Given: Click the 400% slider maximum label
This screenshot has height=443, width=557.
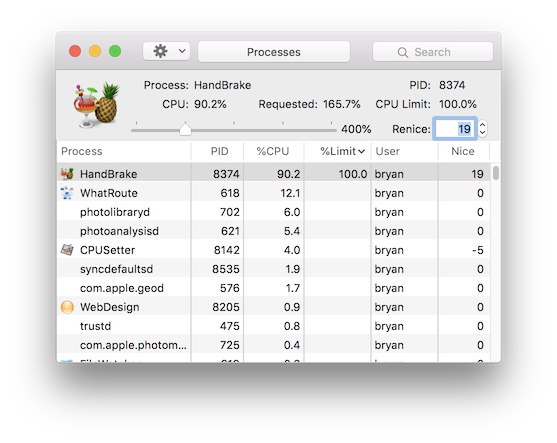Looking at the screenshot, I should (x=356, y=129).
